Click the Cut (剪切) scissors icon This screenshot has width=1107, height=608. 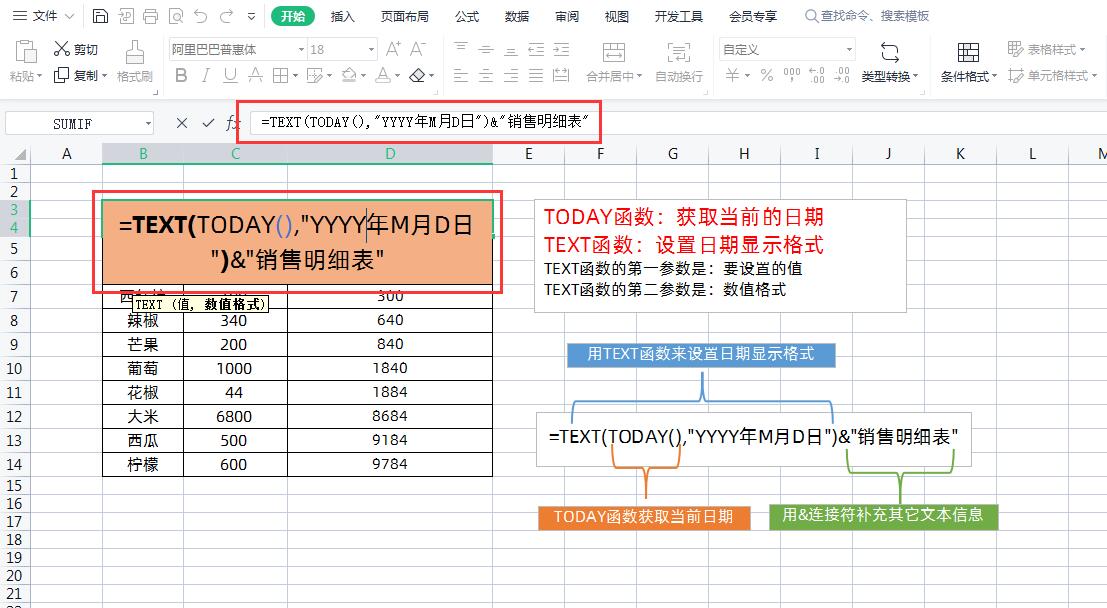[62, 49]
